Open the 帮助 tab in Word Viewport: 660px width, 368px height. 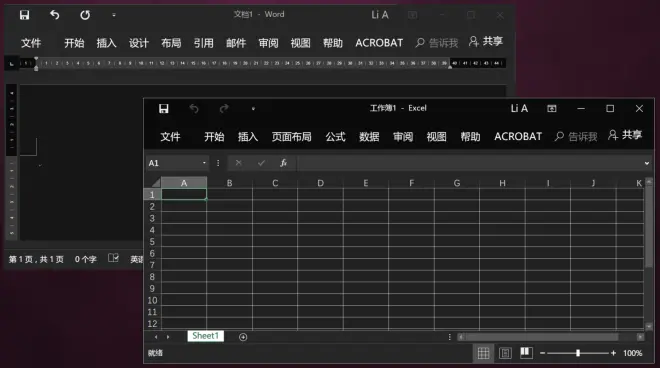pyautogui.click(x=333, y=43)
